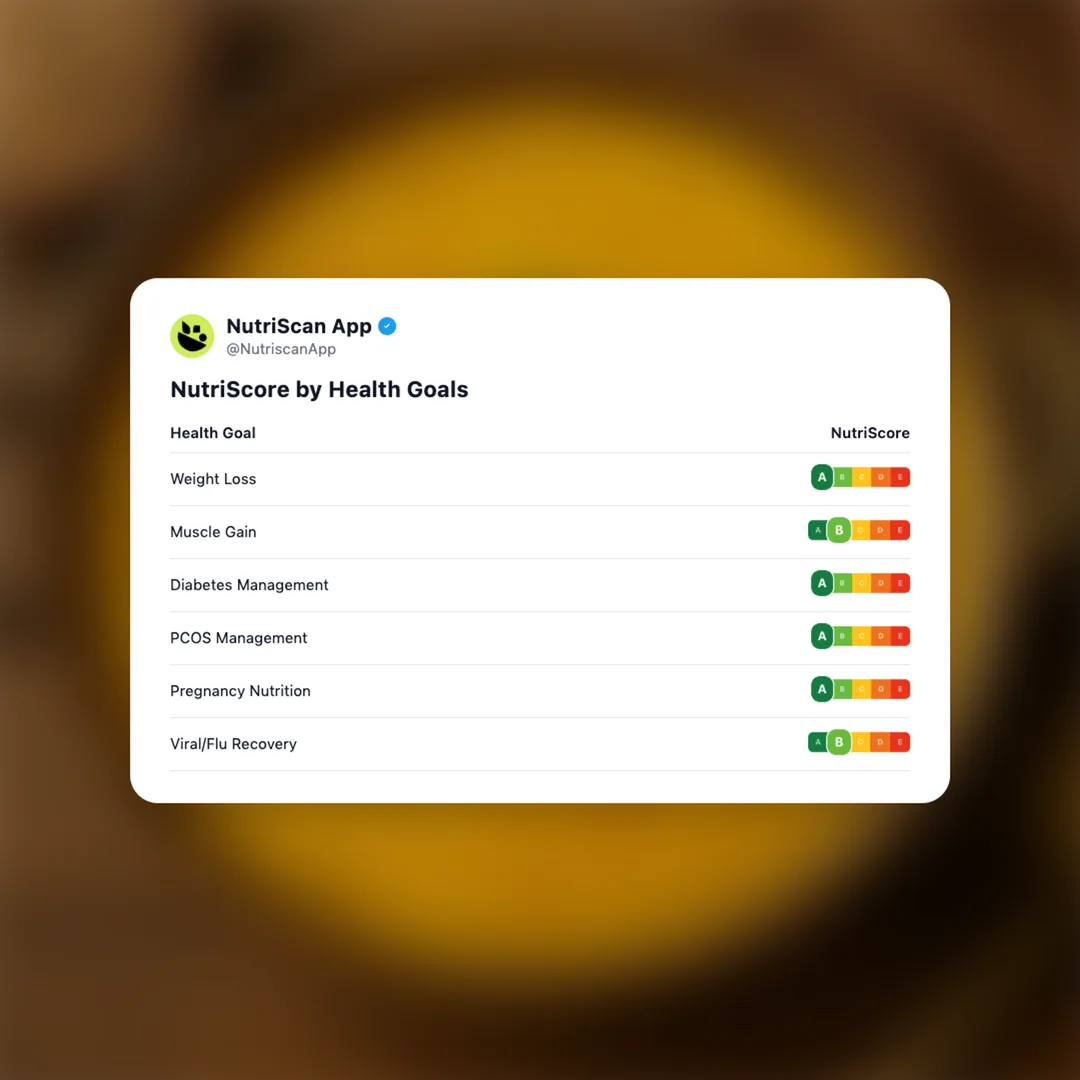Image resolution: width=1080 pixels, height=1080 pixels.
Task: Click the blue verified badge icon
Action: pyautogui.click(x=387, y=326)
